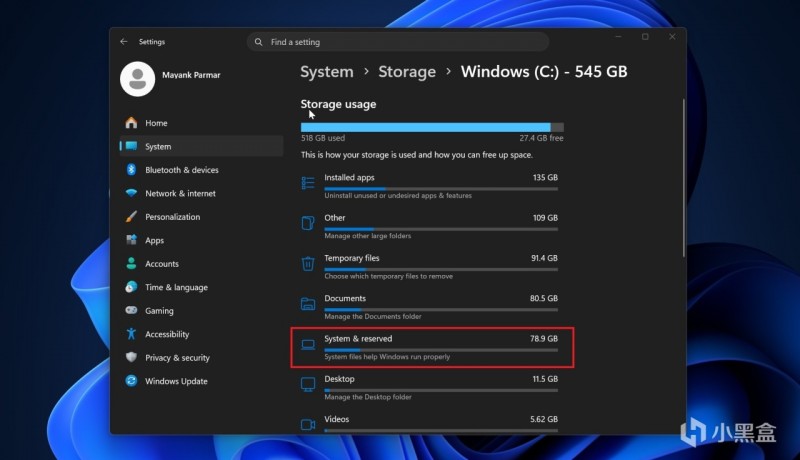
Task: Click the System monitor icon in sidebar
Action: tap(131, 146)
